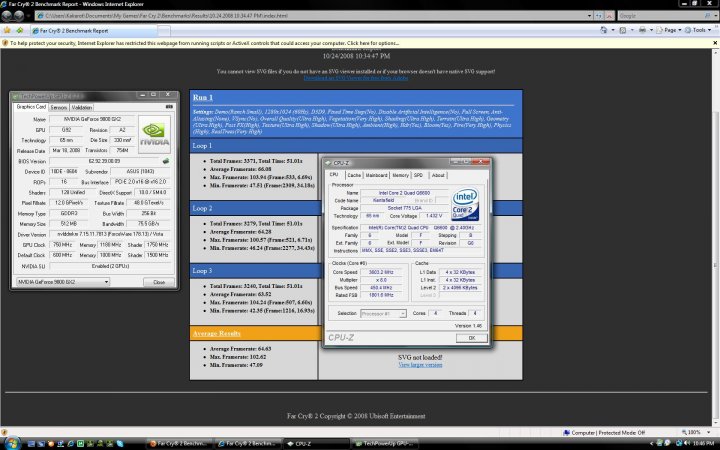Click the Close button in GPU-Z
The width and height of the screenshot is (720, 450).
click(159, 282)
